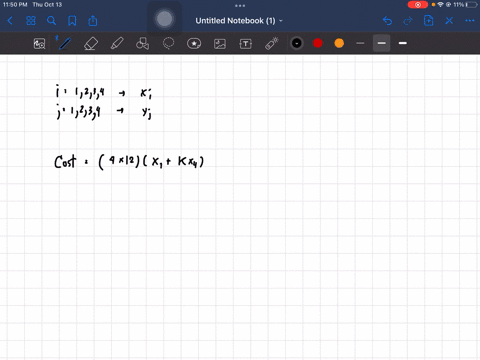Select the medium stroke width

coord(381,43)
